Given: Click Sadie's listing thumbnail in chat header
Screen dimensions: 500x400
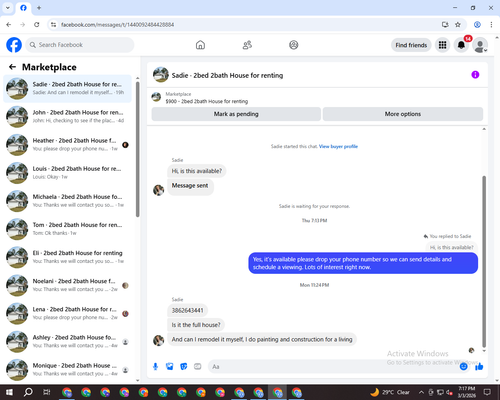Looking at the screenshot, I should [161, 75].
